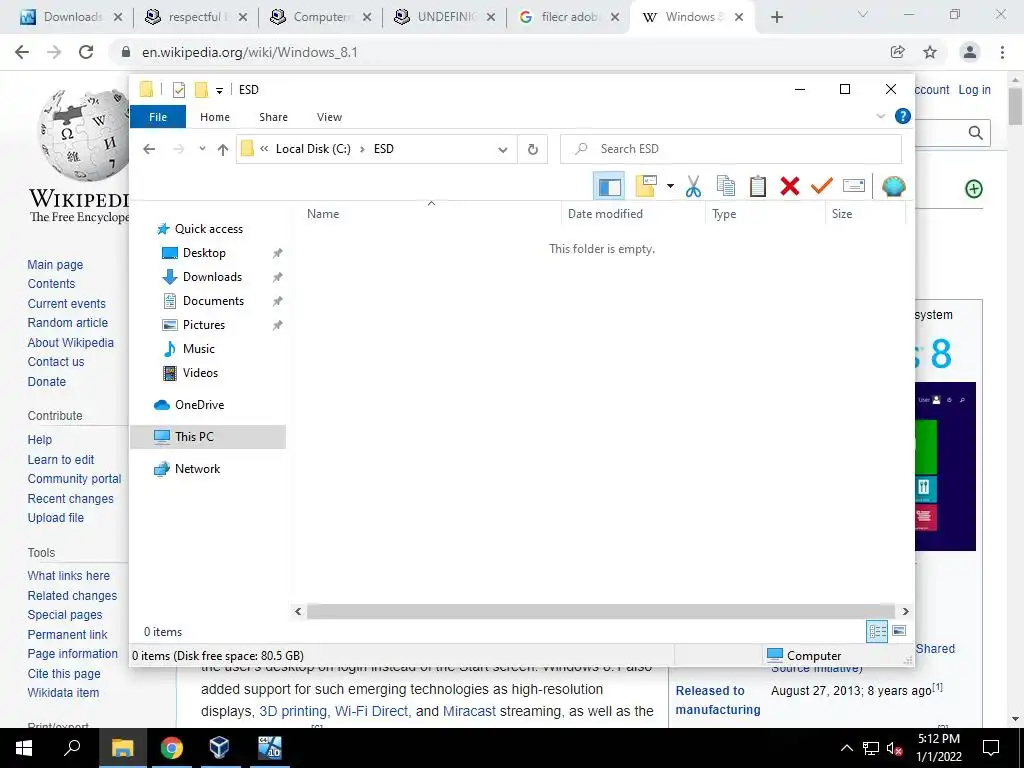Show hidden system tray icons
1024x768 pixels.
point(846,748)
